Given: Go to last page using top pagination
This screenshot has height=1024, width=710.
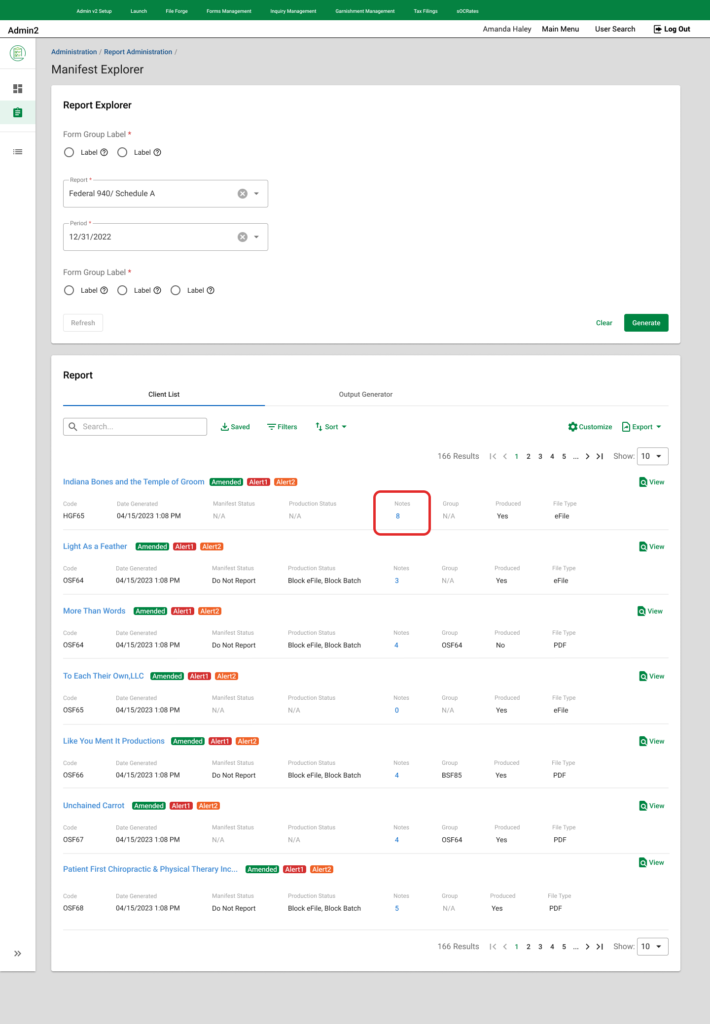Looking at the screenshot, I should tap(599, 456).
